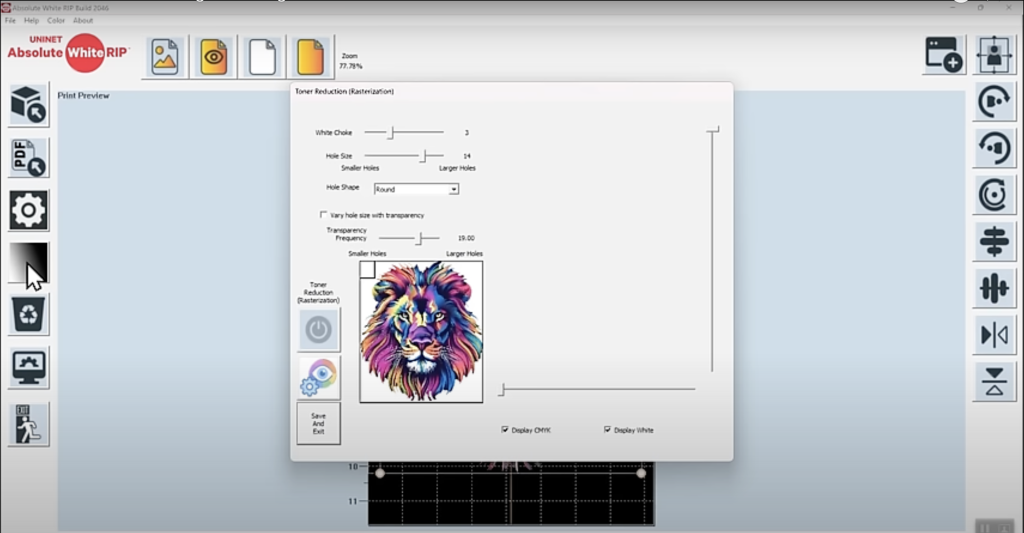
Task: Click the toner reduction power button
Action: point(318,329)
